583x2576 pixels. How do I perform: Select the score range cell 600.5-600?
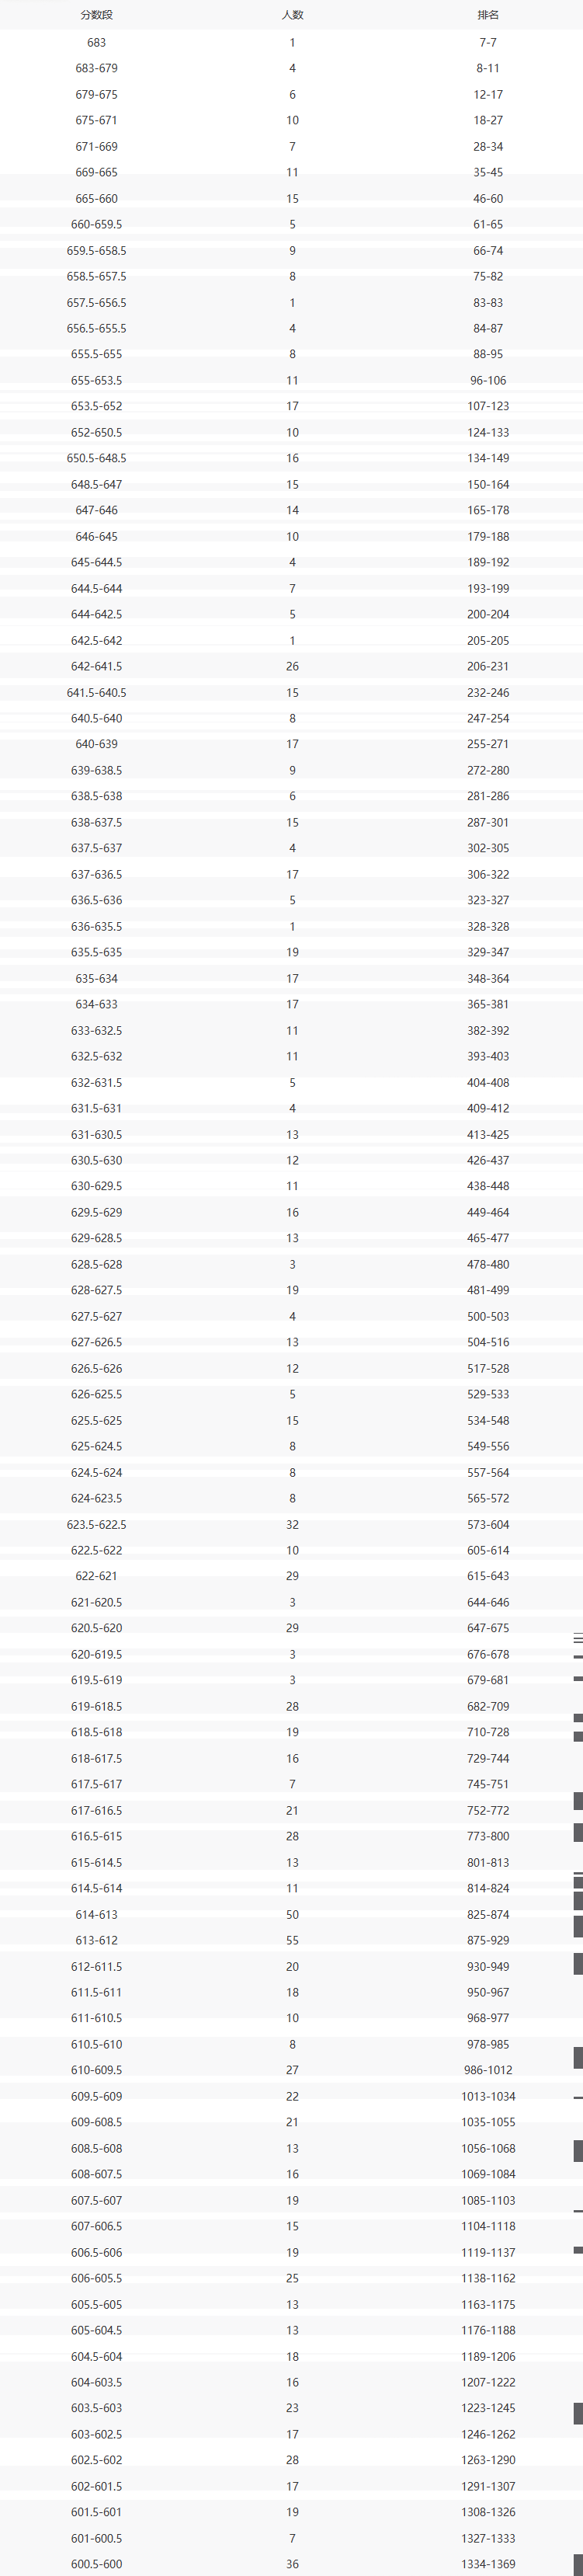pos(96,2564)
